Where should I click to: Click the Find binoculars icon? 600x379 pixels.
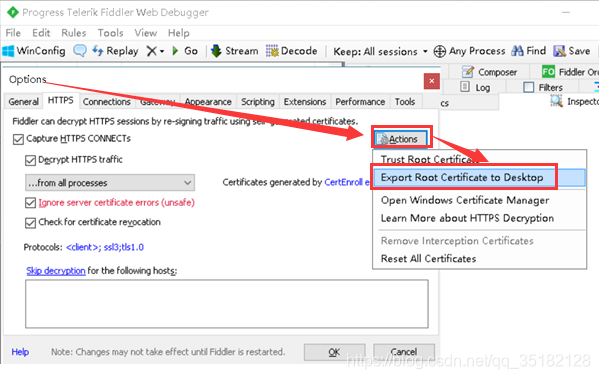click(517, 51)
